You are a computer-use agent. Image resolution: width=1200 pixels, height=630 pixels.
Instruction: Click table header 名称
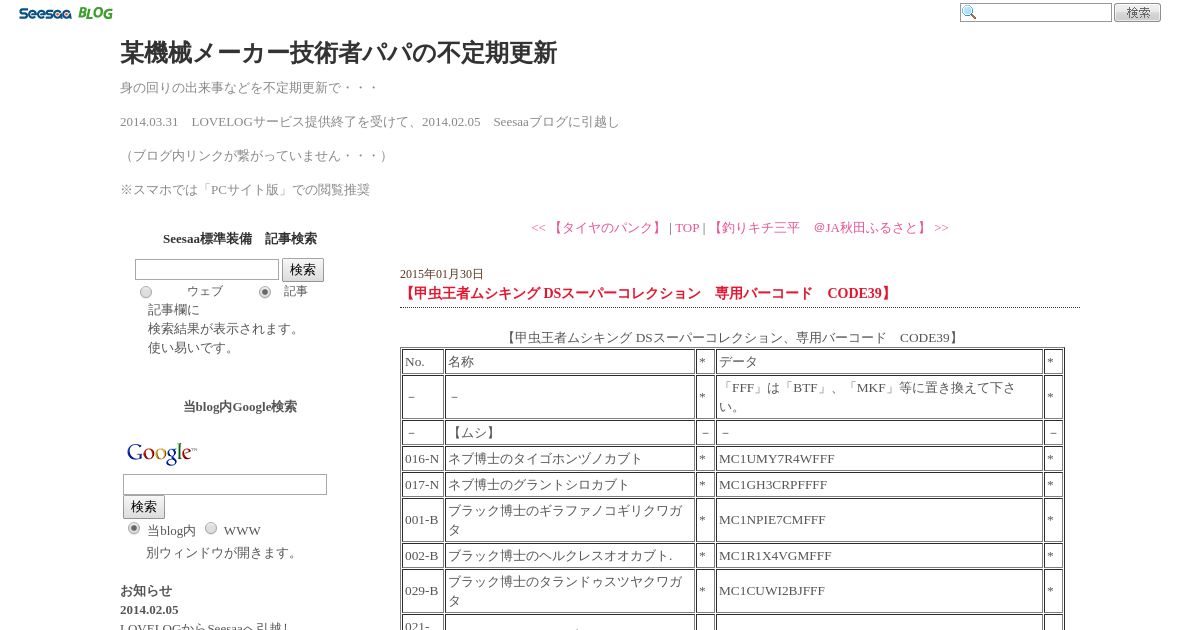[x=570, y=362]
